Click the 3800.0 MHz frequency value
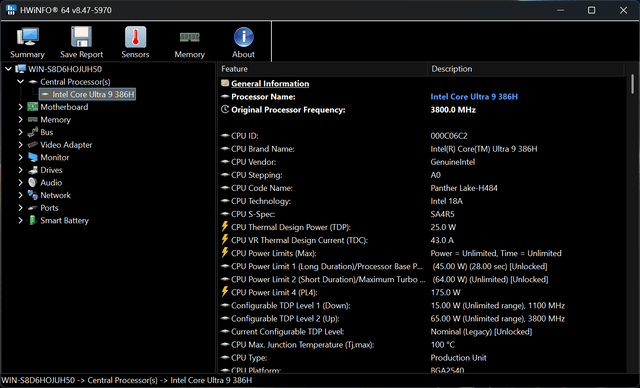This screenshot has height=388, width=640. coord(453,110)
